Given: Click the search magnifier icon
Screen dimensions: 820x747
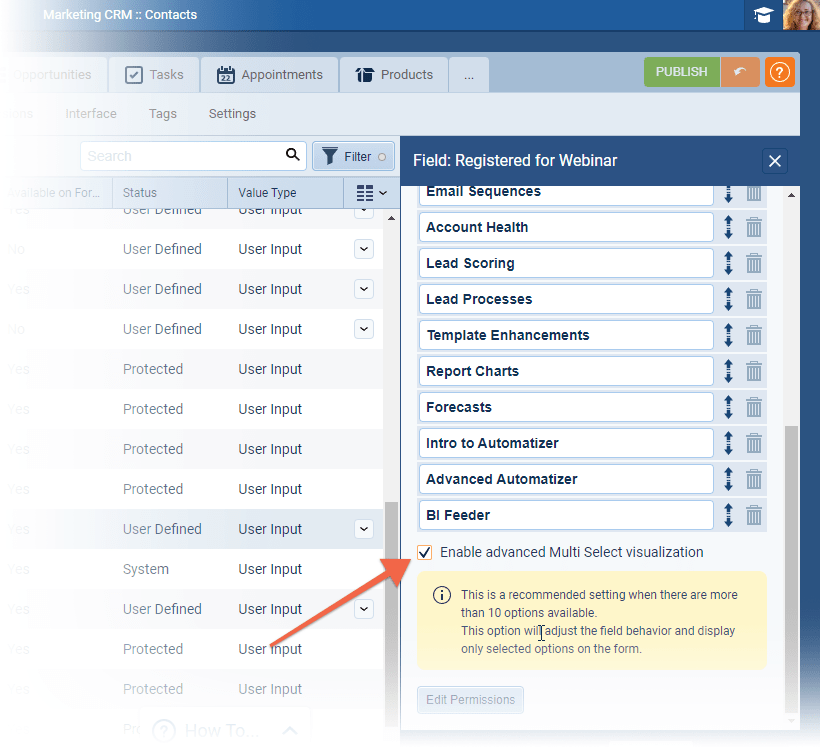Looking at the screenshot, I should 293,155.
